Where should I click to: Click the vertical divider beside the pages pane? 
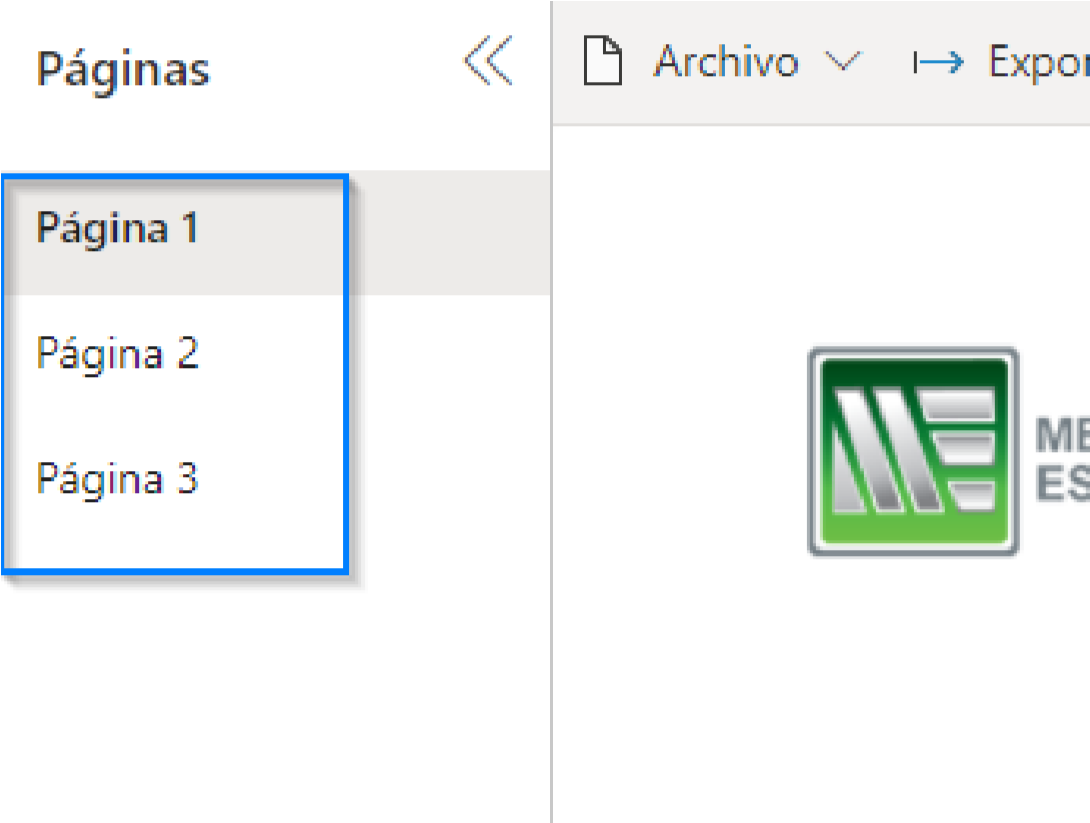pyautogui.click(x=551, y=412)
